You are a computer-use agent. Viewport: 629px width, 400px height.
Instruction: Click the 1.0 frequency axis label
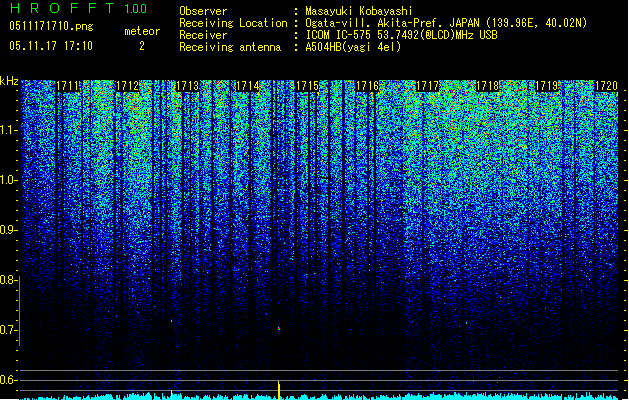[x=8, y=180]
